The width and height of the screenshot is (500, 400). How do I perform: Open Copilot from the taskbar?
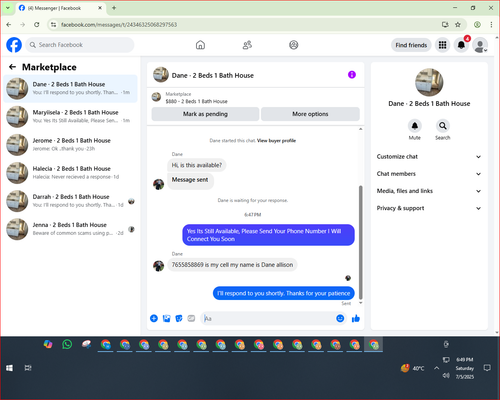[48, 344]
